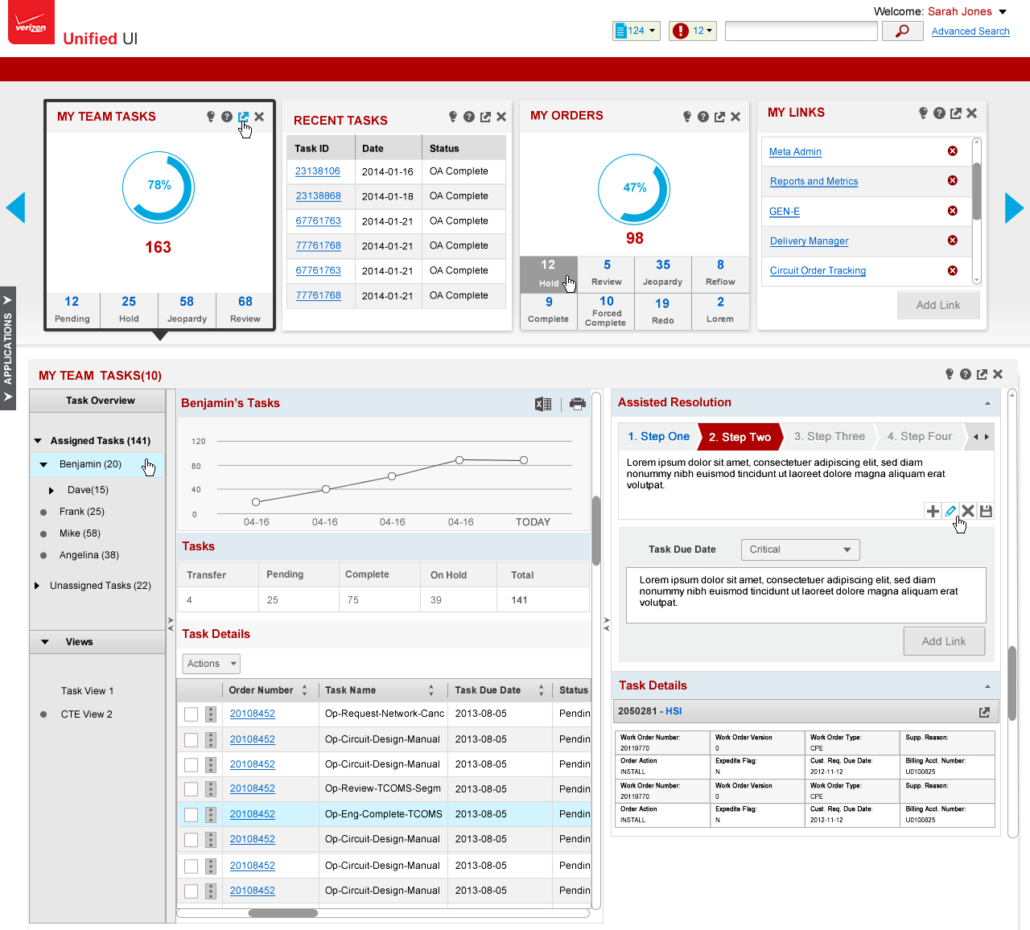Open the Advanced Search link
1030x930 pixels.
click(970, 32)
